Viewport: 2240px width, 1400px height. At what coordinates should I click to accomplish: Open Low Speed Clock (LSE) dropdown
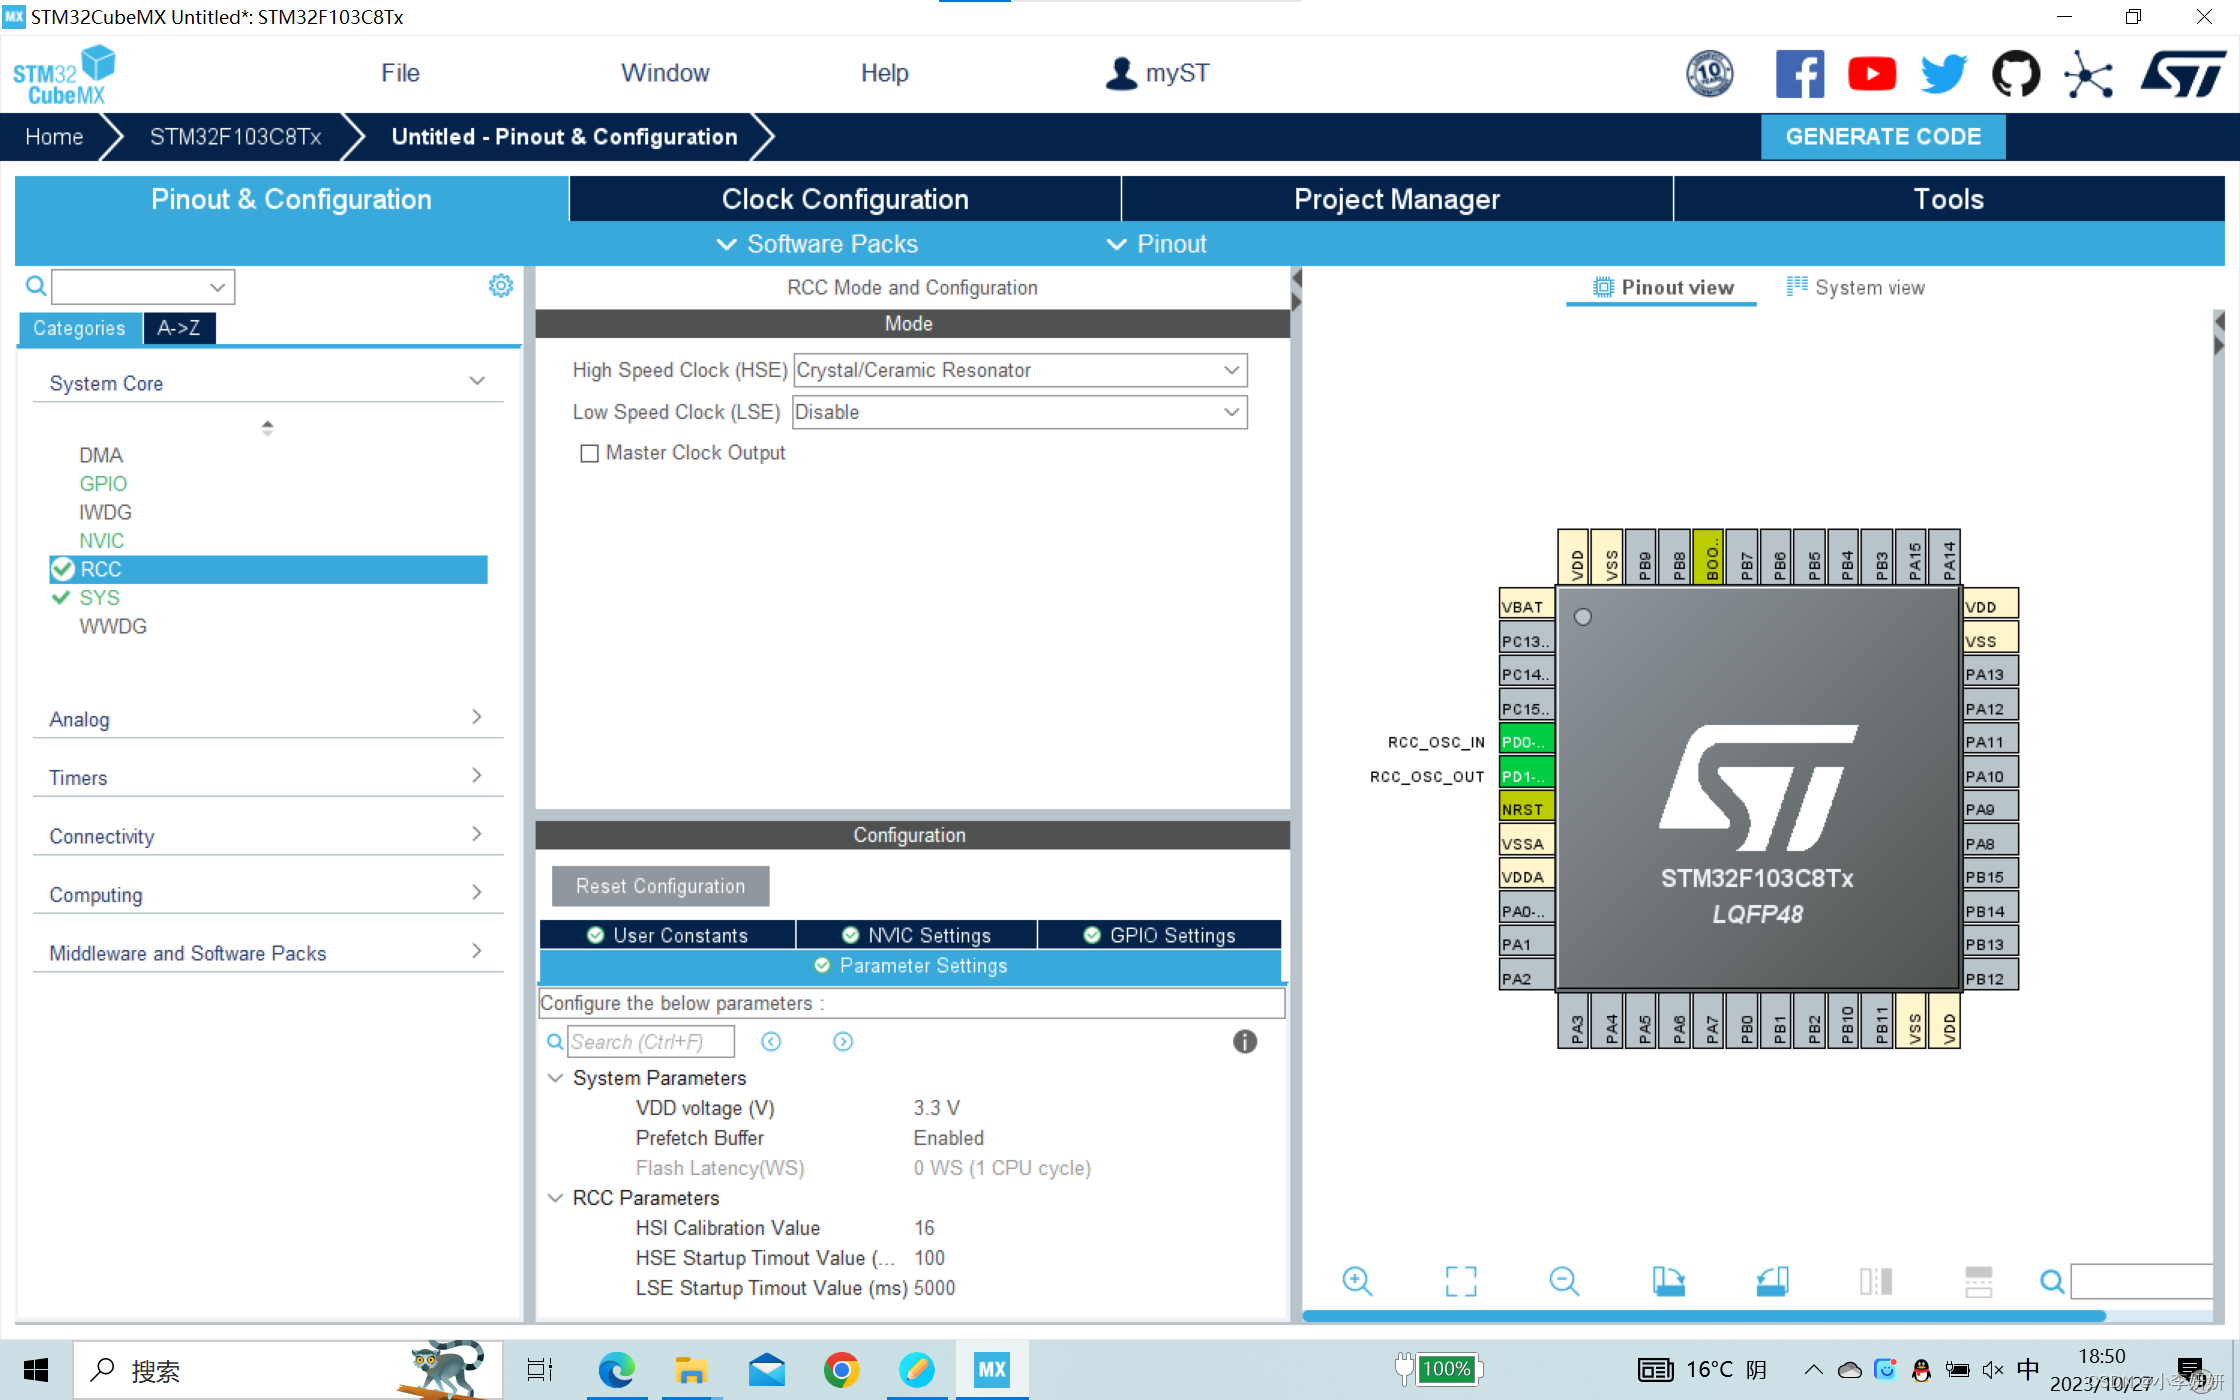1020,412
